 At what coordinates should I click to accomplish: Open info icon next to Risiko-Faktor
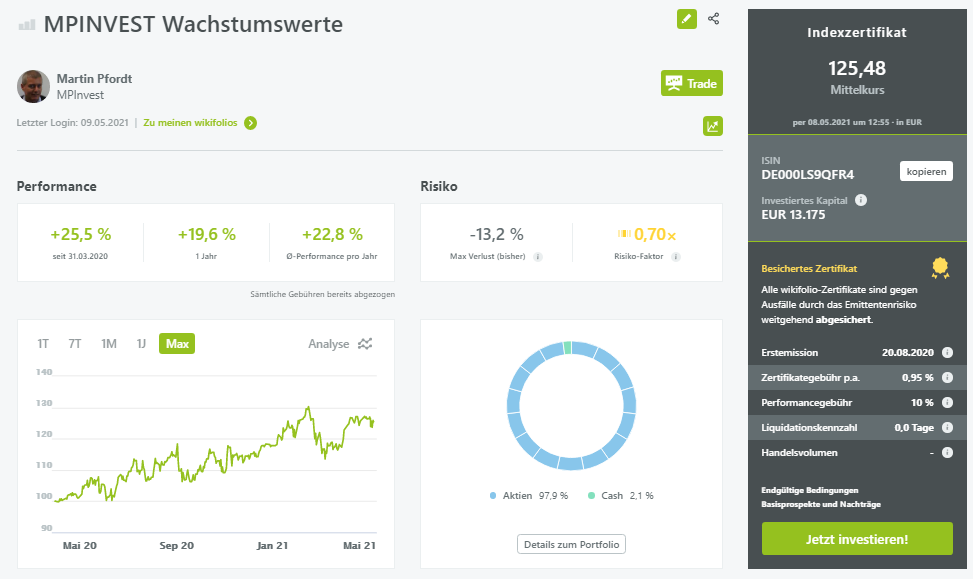(x=676, y=257)
